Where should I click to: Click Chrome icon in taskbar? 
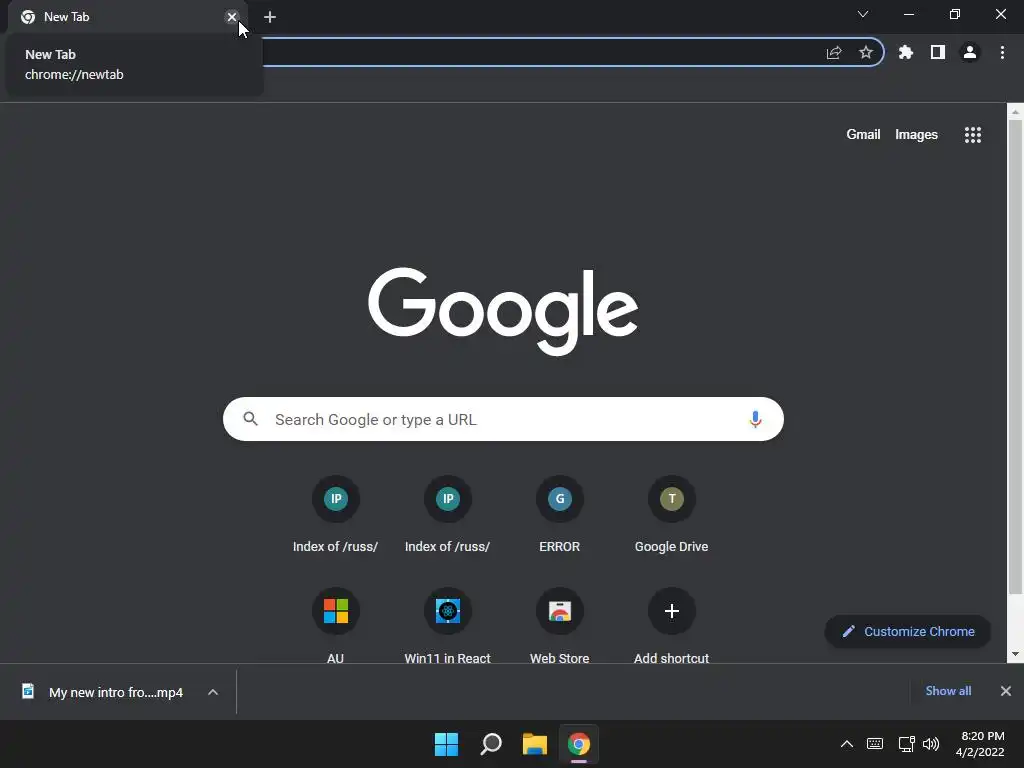579,744
